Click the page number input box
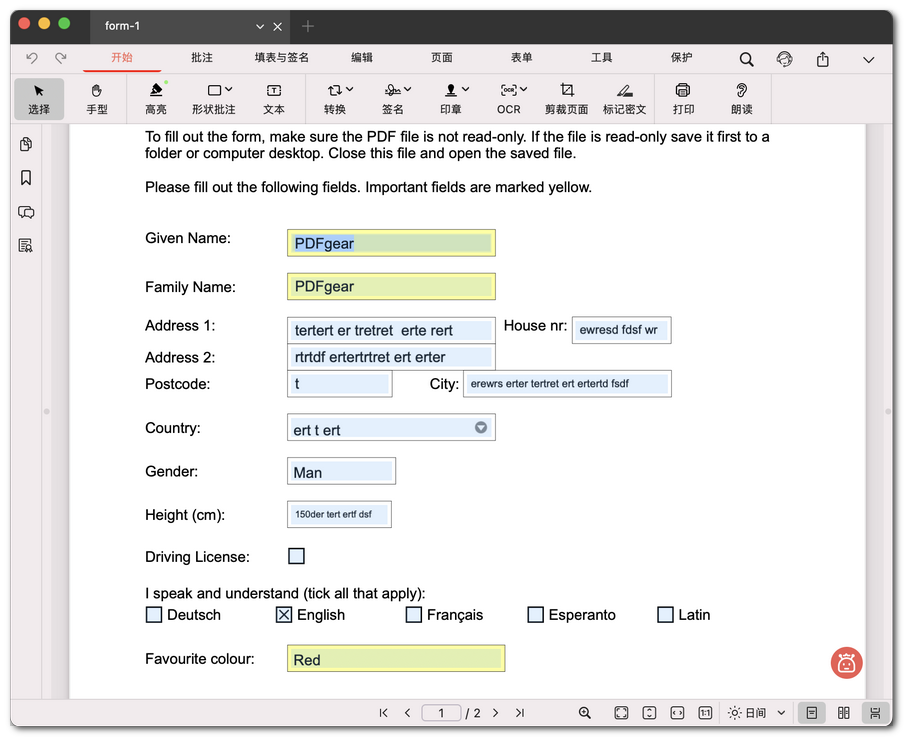Image resolution: width=904 pixels, height=737 pixels. (x=440, y=713)
